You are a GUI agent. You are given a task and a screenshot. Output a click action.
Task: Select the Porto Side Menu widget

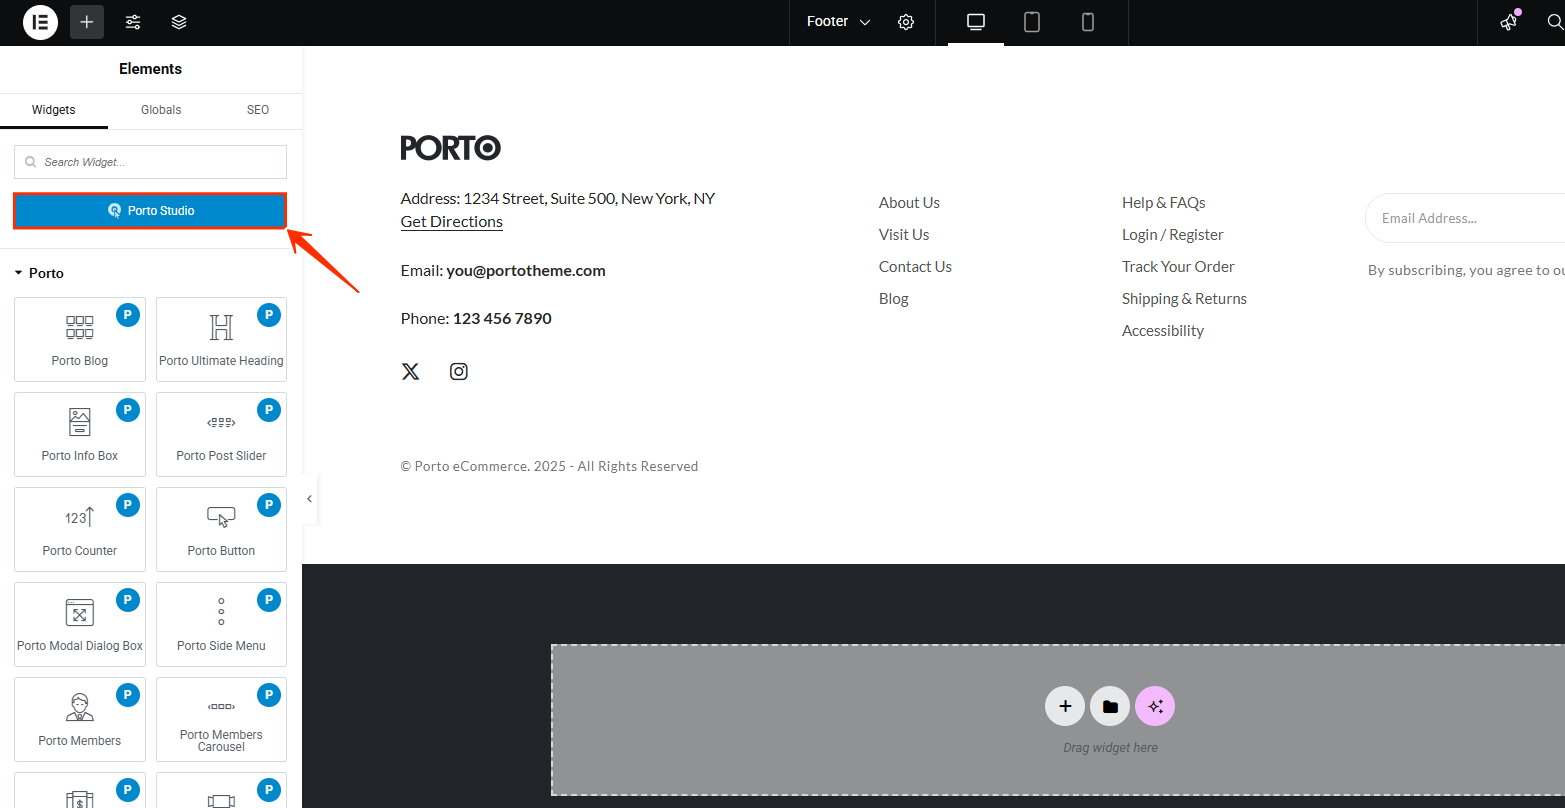[221, 624]
